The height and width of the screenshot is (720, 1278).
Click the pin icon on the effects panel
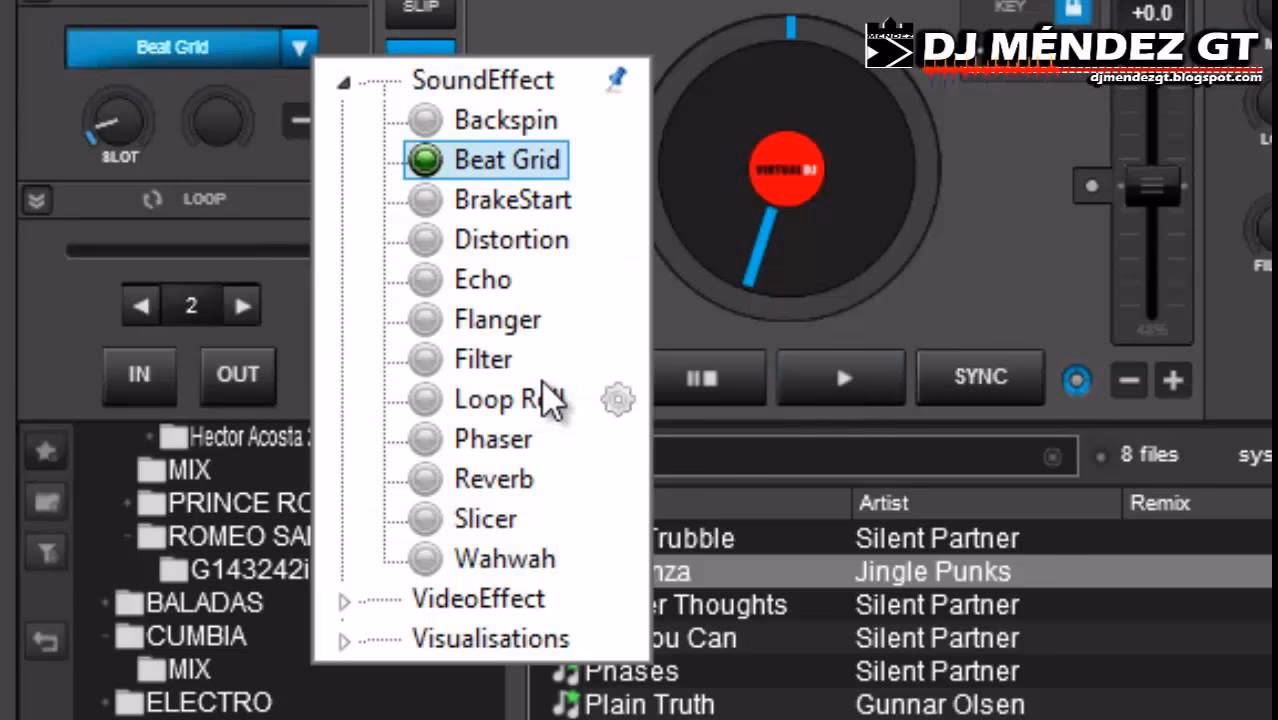(616, 78)
